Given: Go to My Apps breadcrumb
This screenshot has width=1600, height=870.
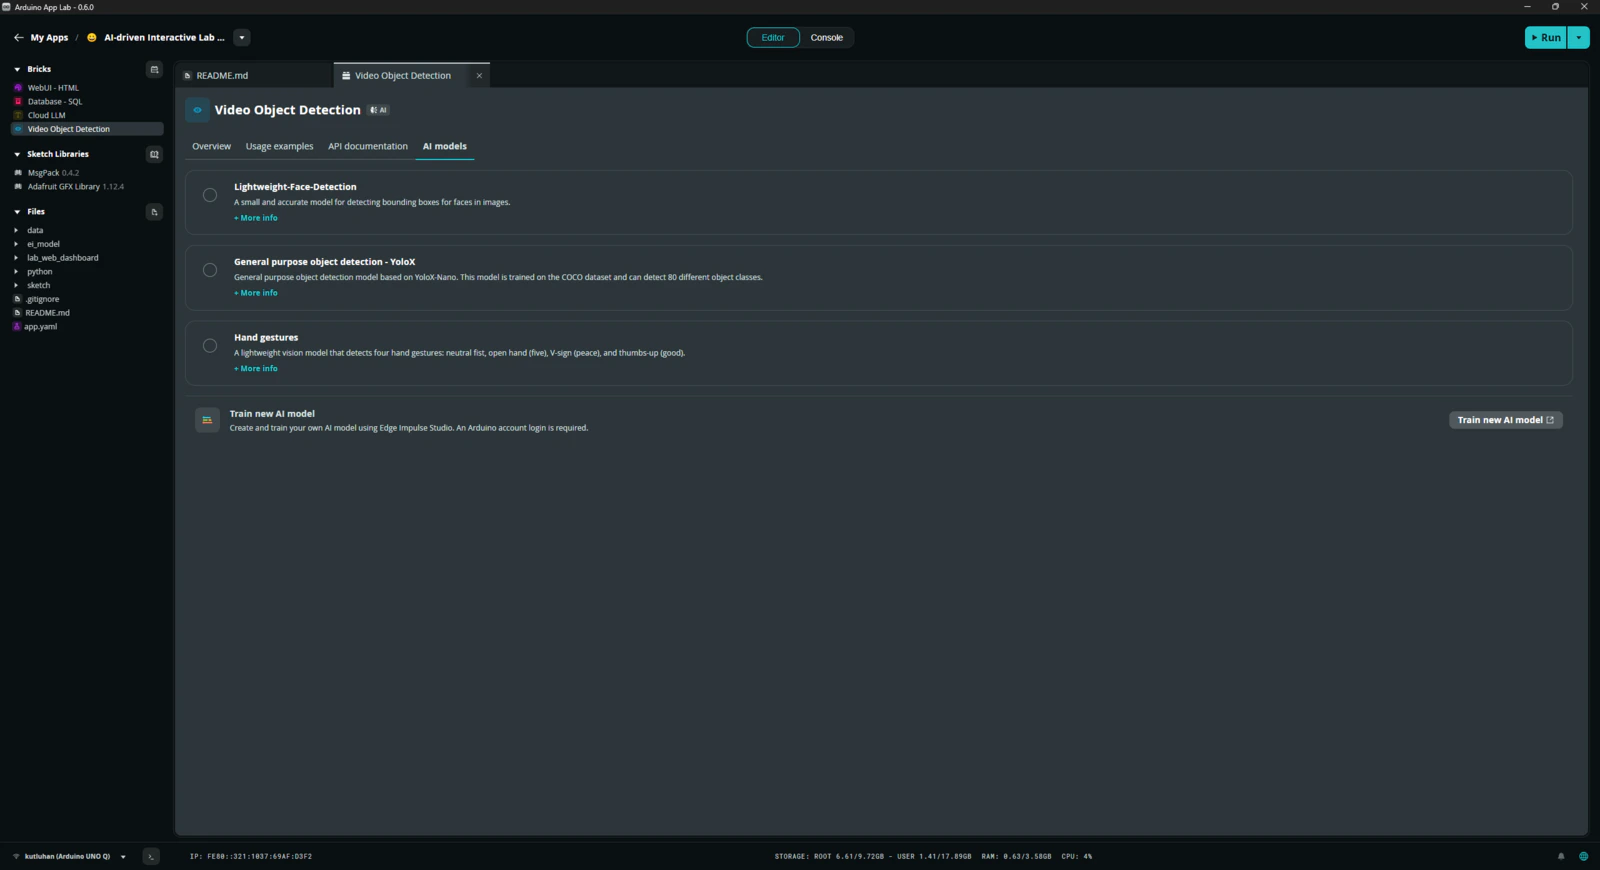Looking at the screenshot, I should point(49,38).
